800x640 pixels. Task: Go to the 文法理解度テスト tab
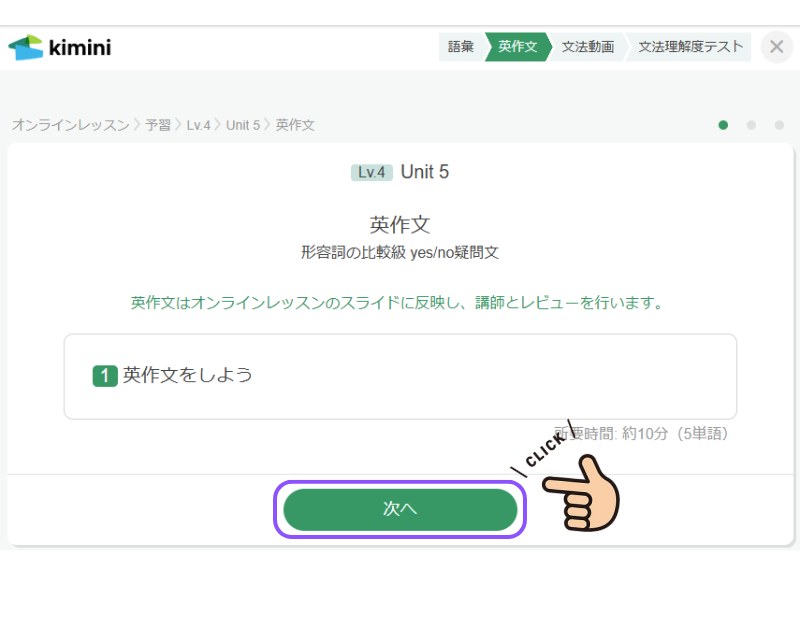[x=690, y=47]
